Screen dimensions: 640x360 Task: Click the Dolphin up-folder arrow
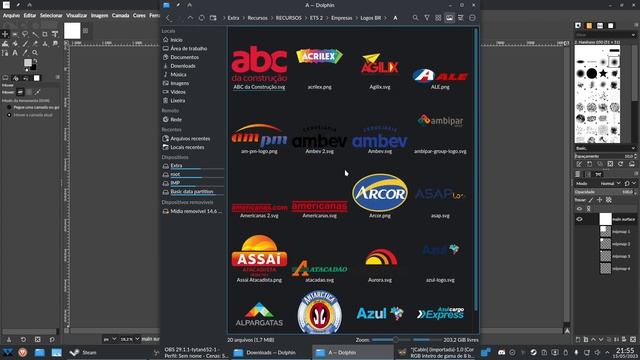coord(190,18)
